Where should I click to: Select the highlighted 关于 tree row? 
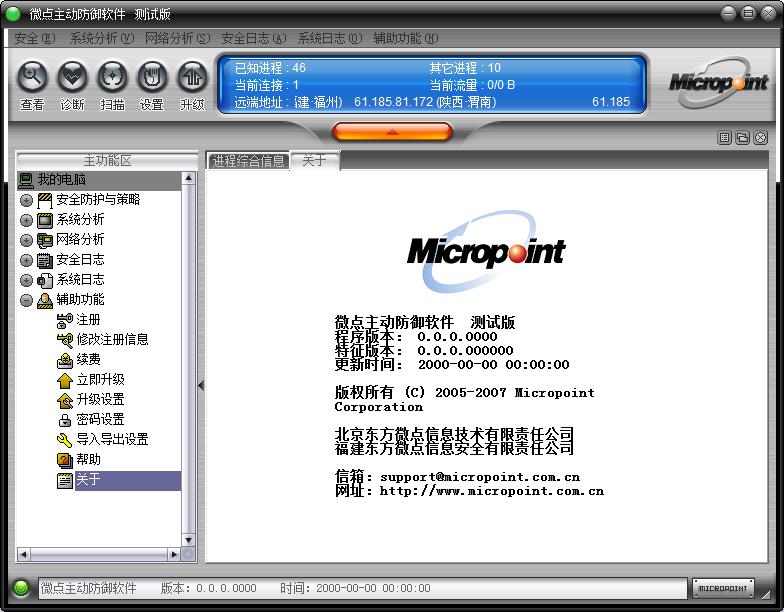128,480
